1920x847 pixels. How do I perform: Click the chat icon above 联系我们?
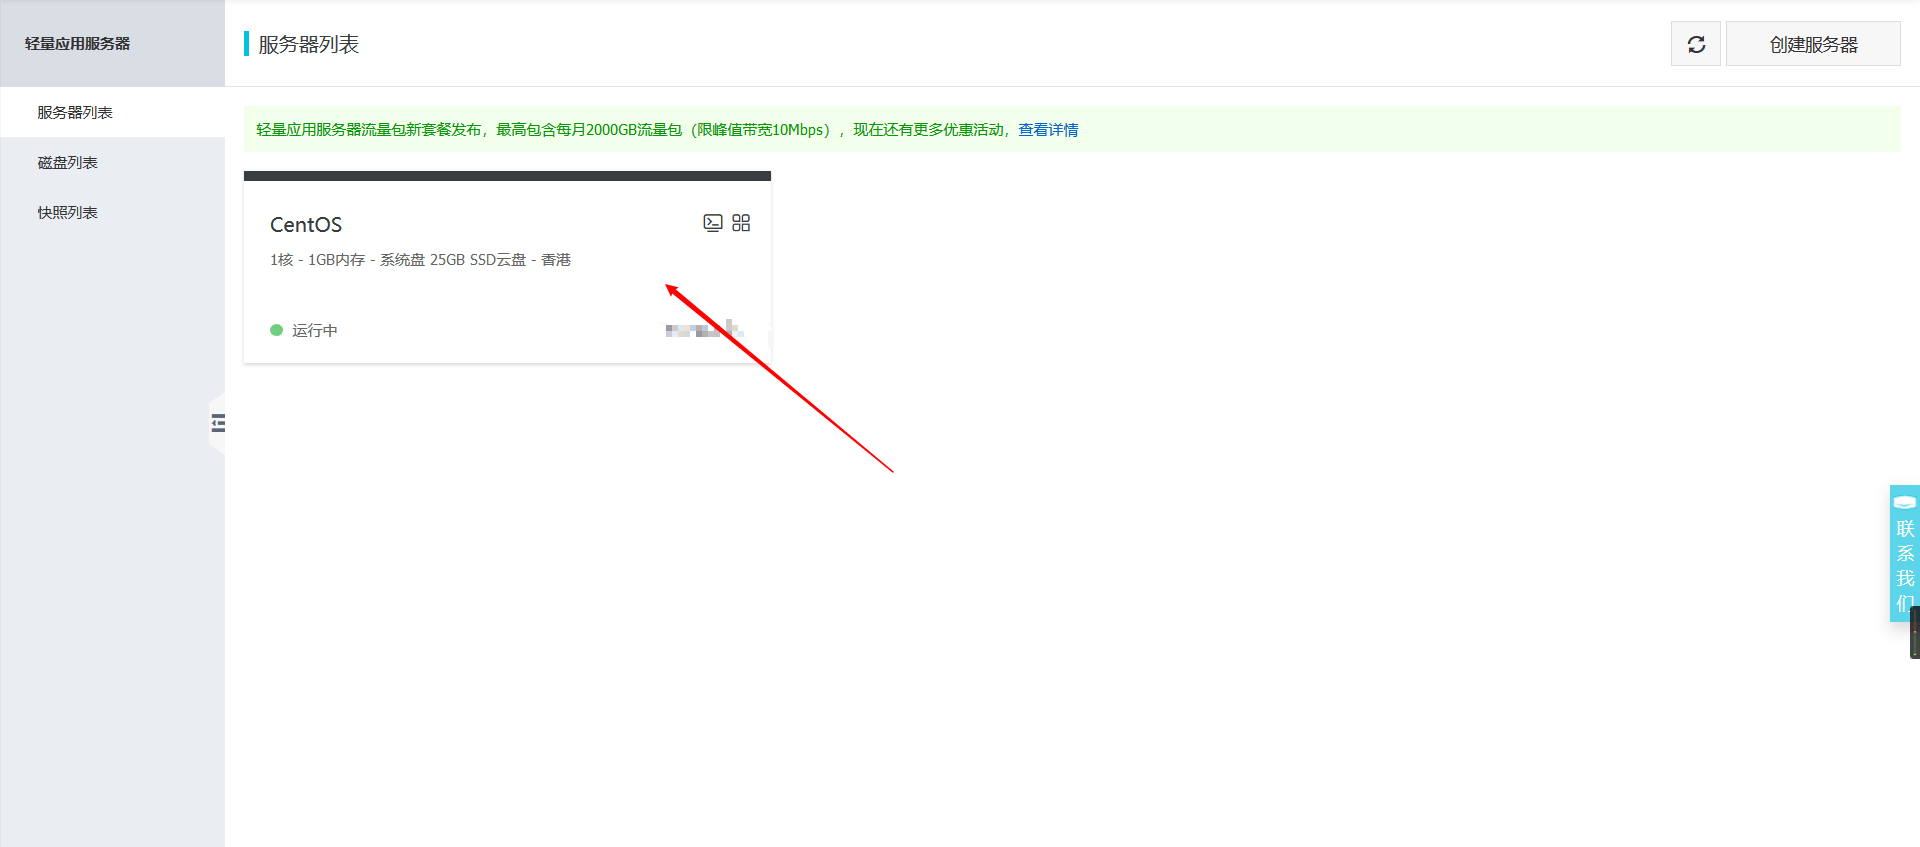click(x=1904, y=502)
